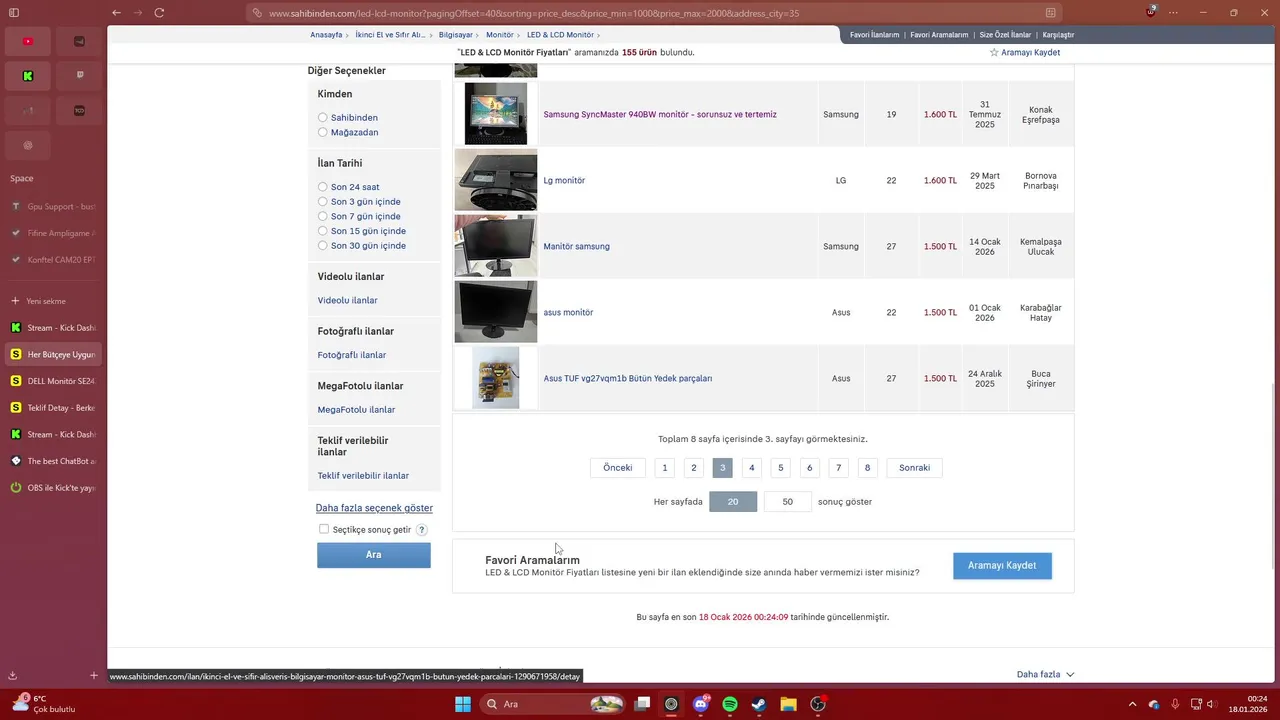The image size is (1280, 720).
Task: Switch to The best ChatBot tab
Action: [x=53, y=461]
